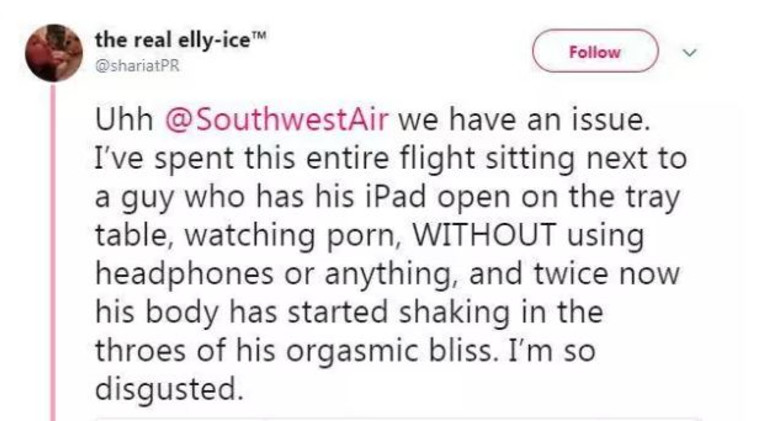Click the tweet author's profile avatar
The height and width of the screenshot is (421, 758).
(x=53, y=53)
